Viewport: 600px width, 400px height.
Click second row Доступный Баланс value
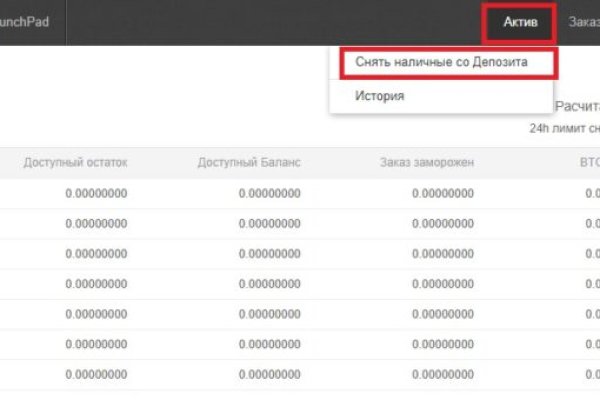[x=270, y=224]
